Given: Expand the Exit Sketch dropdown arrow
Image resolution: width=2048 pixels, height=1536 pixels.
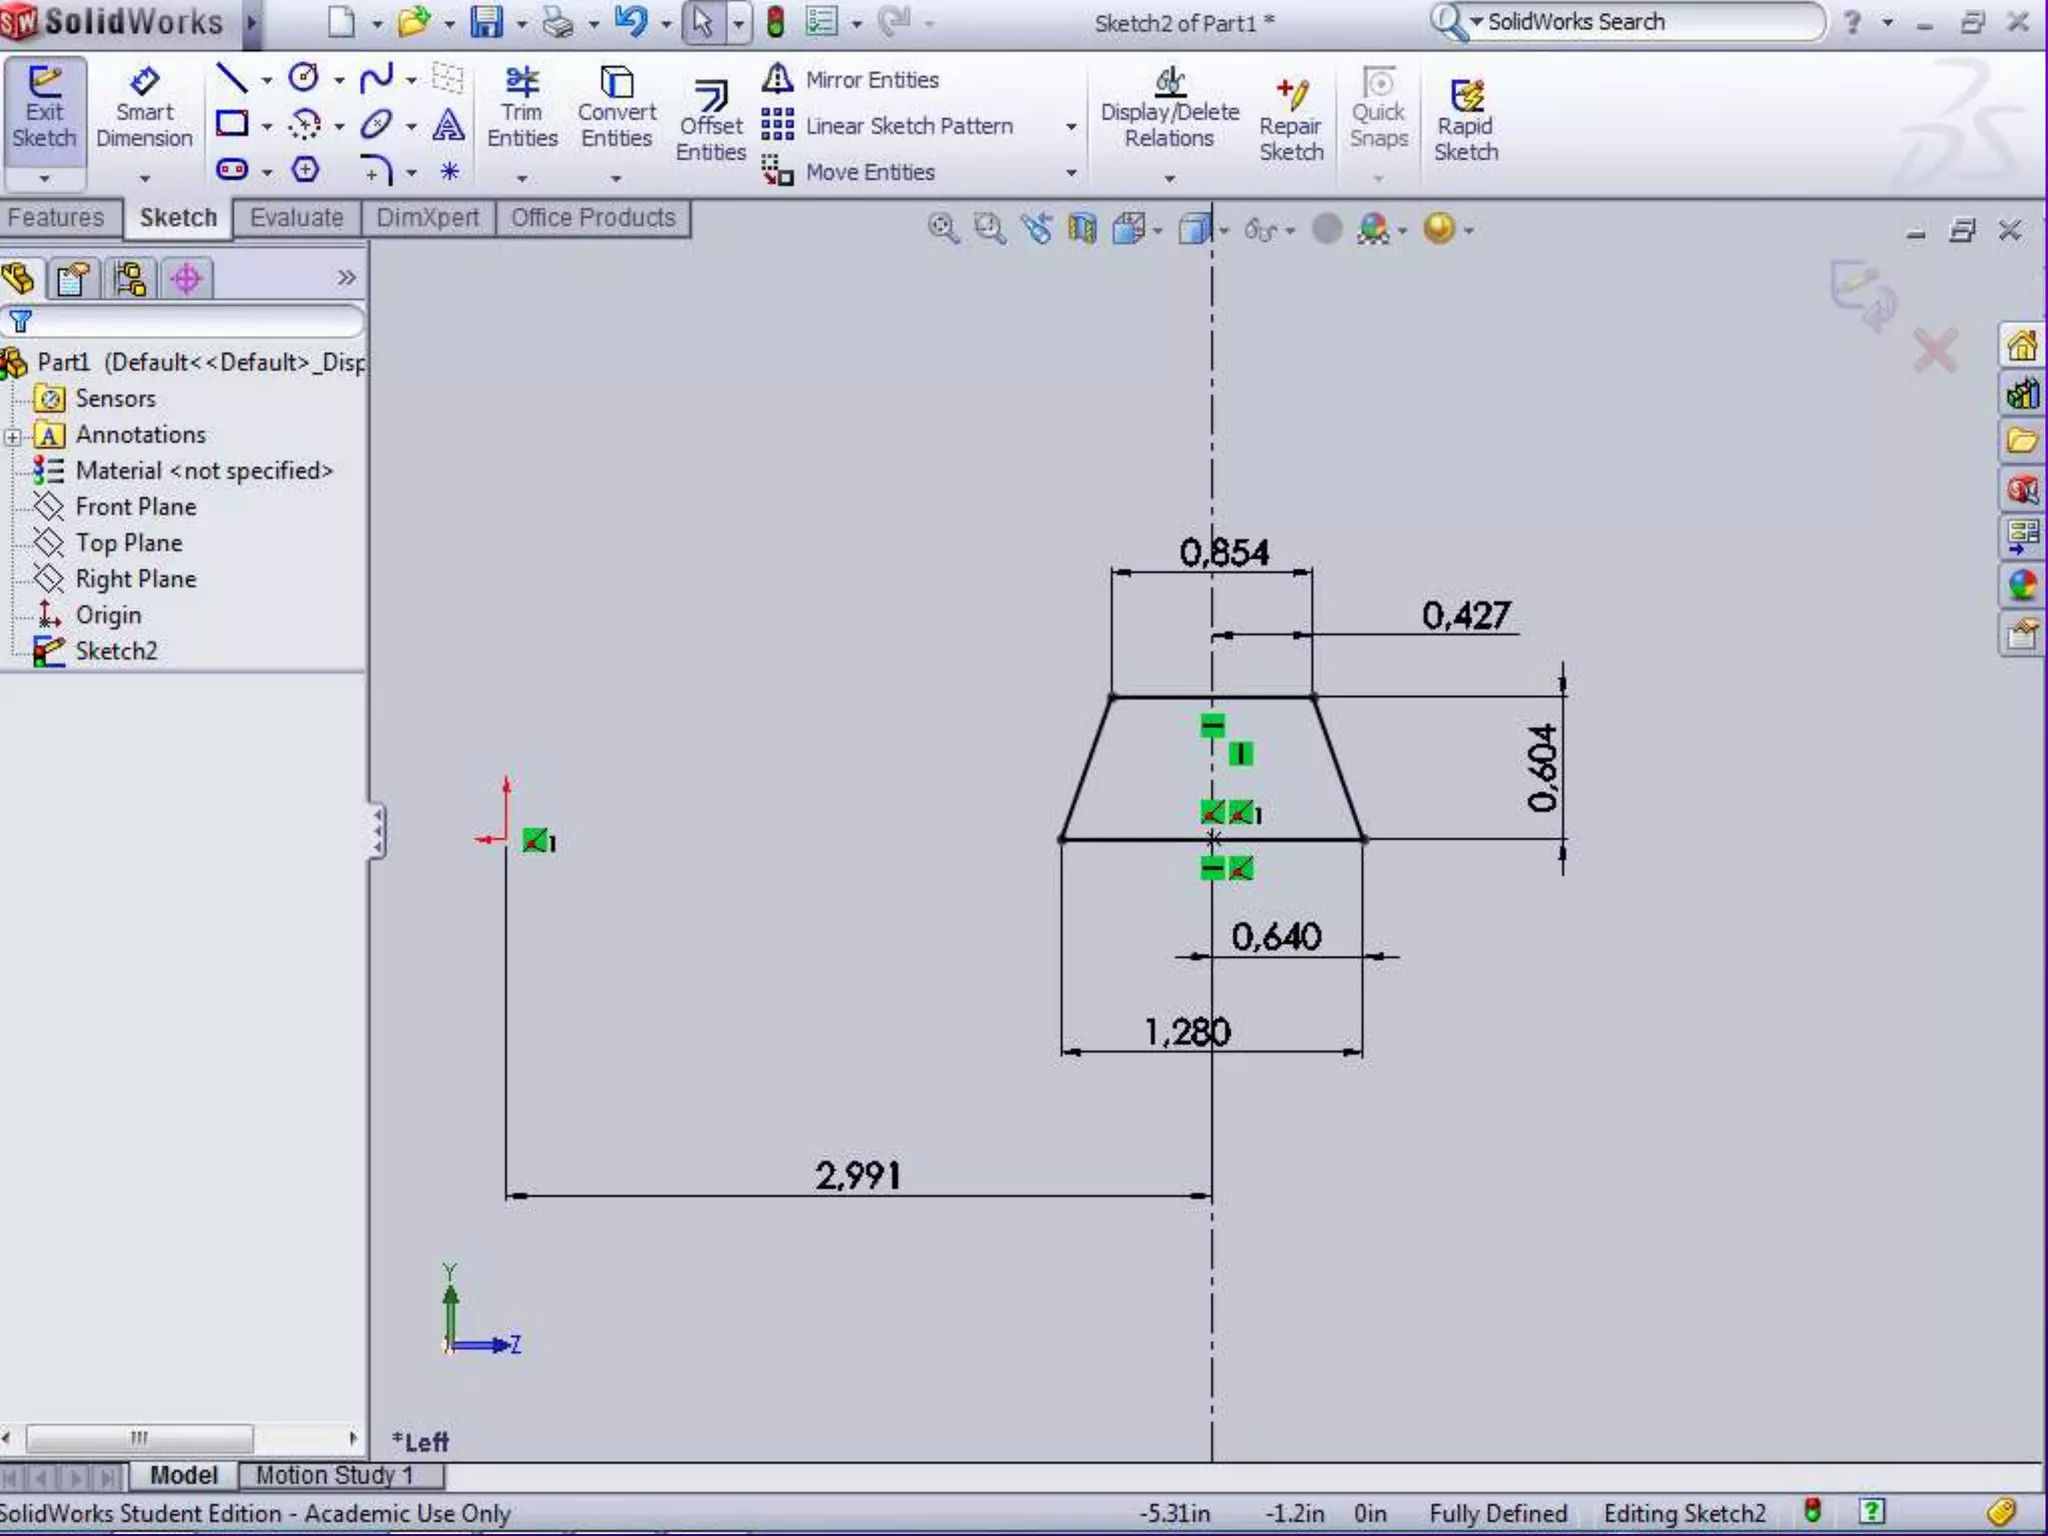Looking at the screenshot, I should click(44, 179).
